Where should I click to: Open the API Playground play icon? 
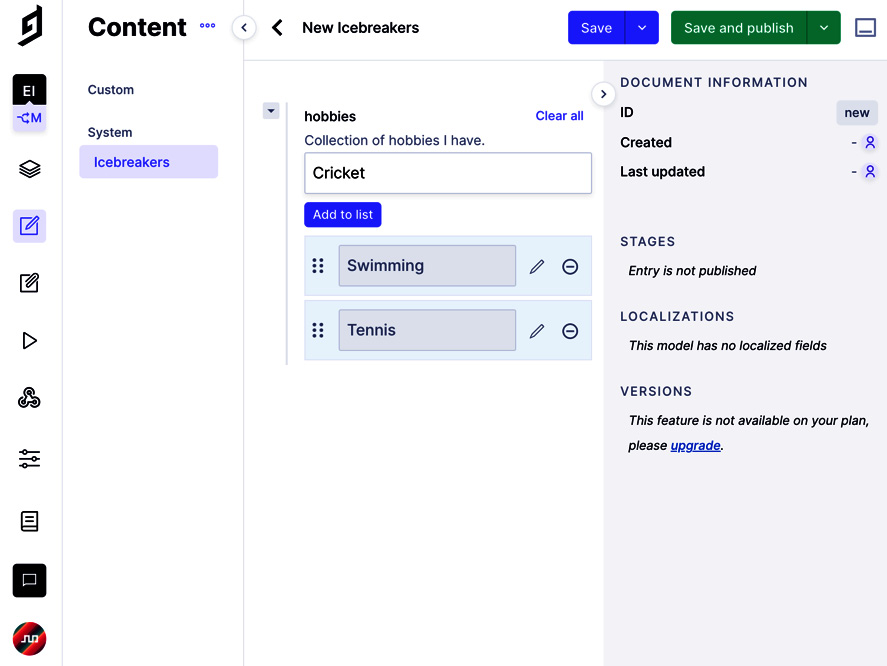point(29,340)
